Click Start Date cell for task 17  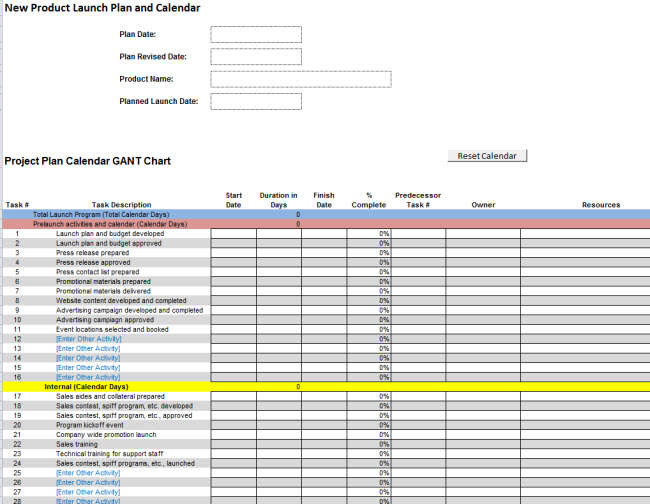tap(233, 396)
